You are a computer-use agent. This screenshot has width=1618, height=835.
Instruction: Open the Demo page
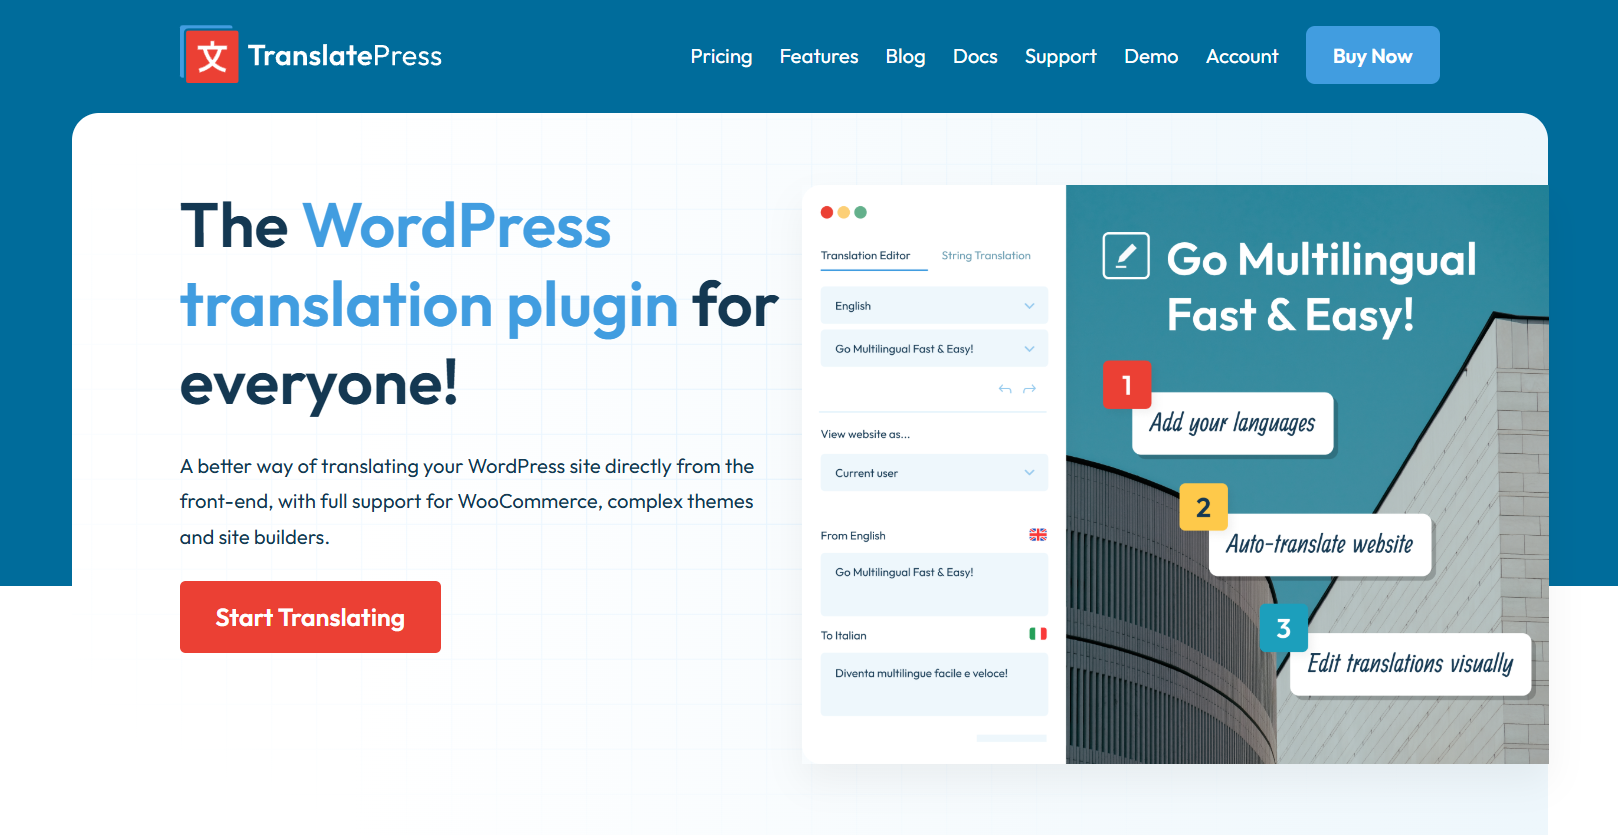tap(1151, 56)
